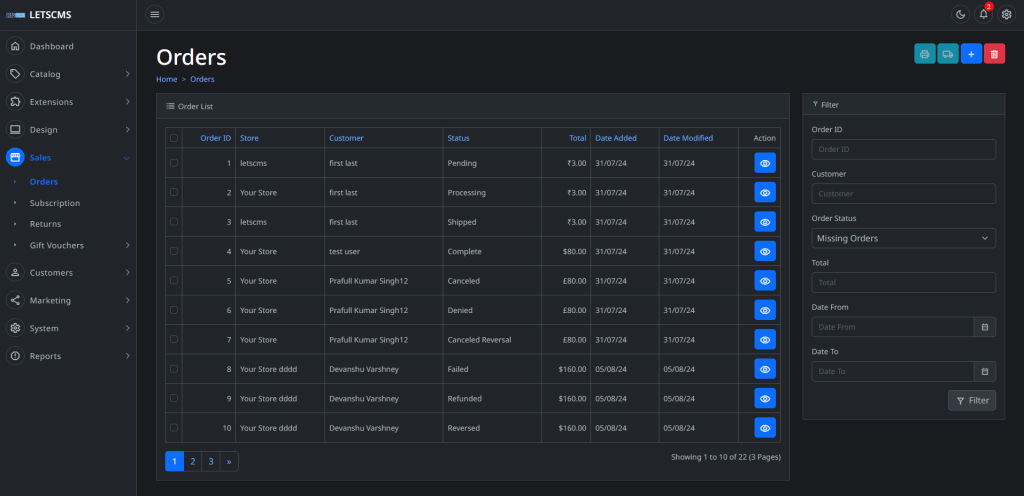The width and height of the screenshot is (1024, 496).
Task: Go to page 2 of orders
Action: point(192,461)
